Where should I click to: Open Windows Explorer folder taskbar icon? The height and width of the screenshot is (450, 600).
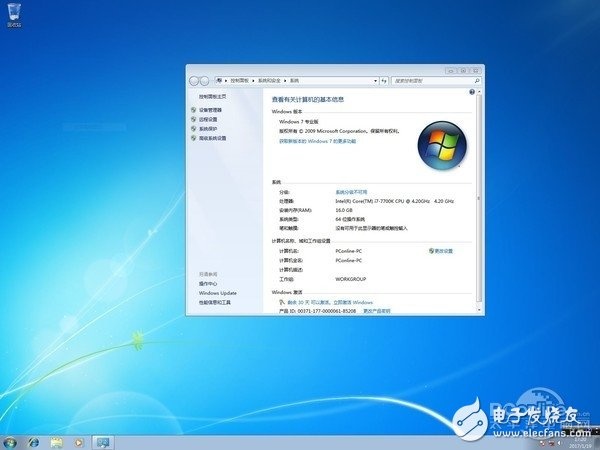click(x=56, y=443)
